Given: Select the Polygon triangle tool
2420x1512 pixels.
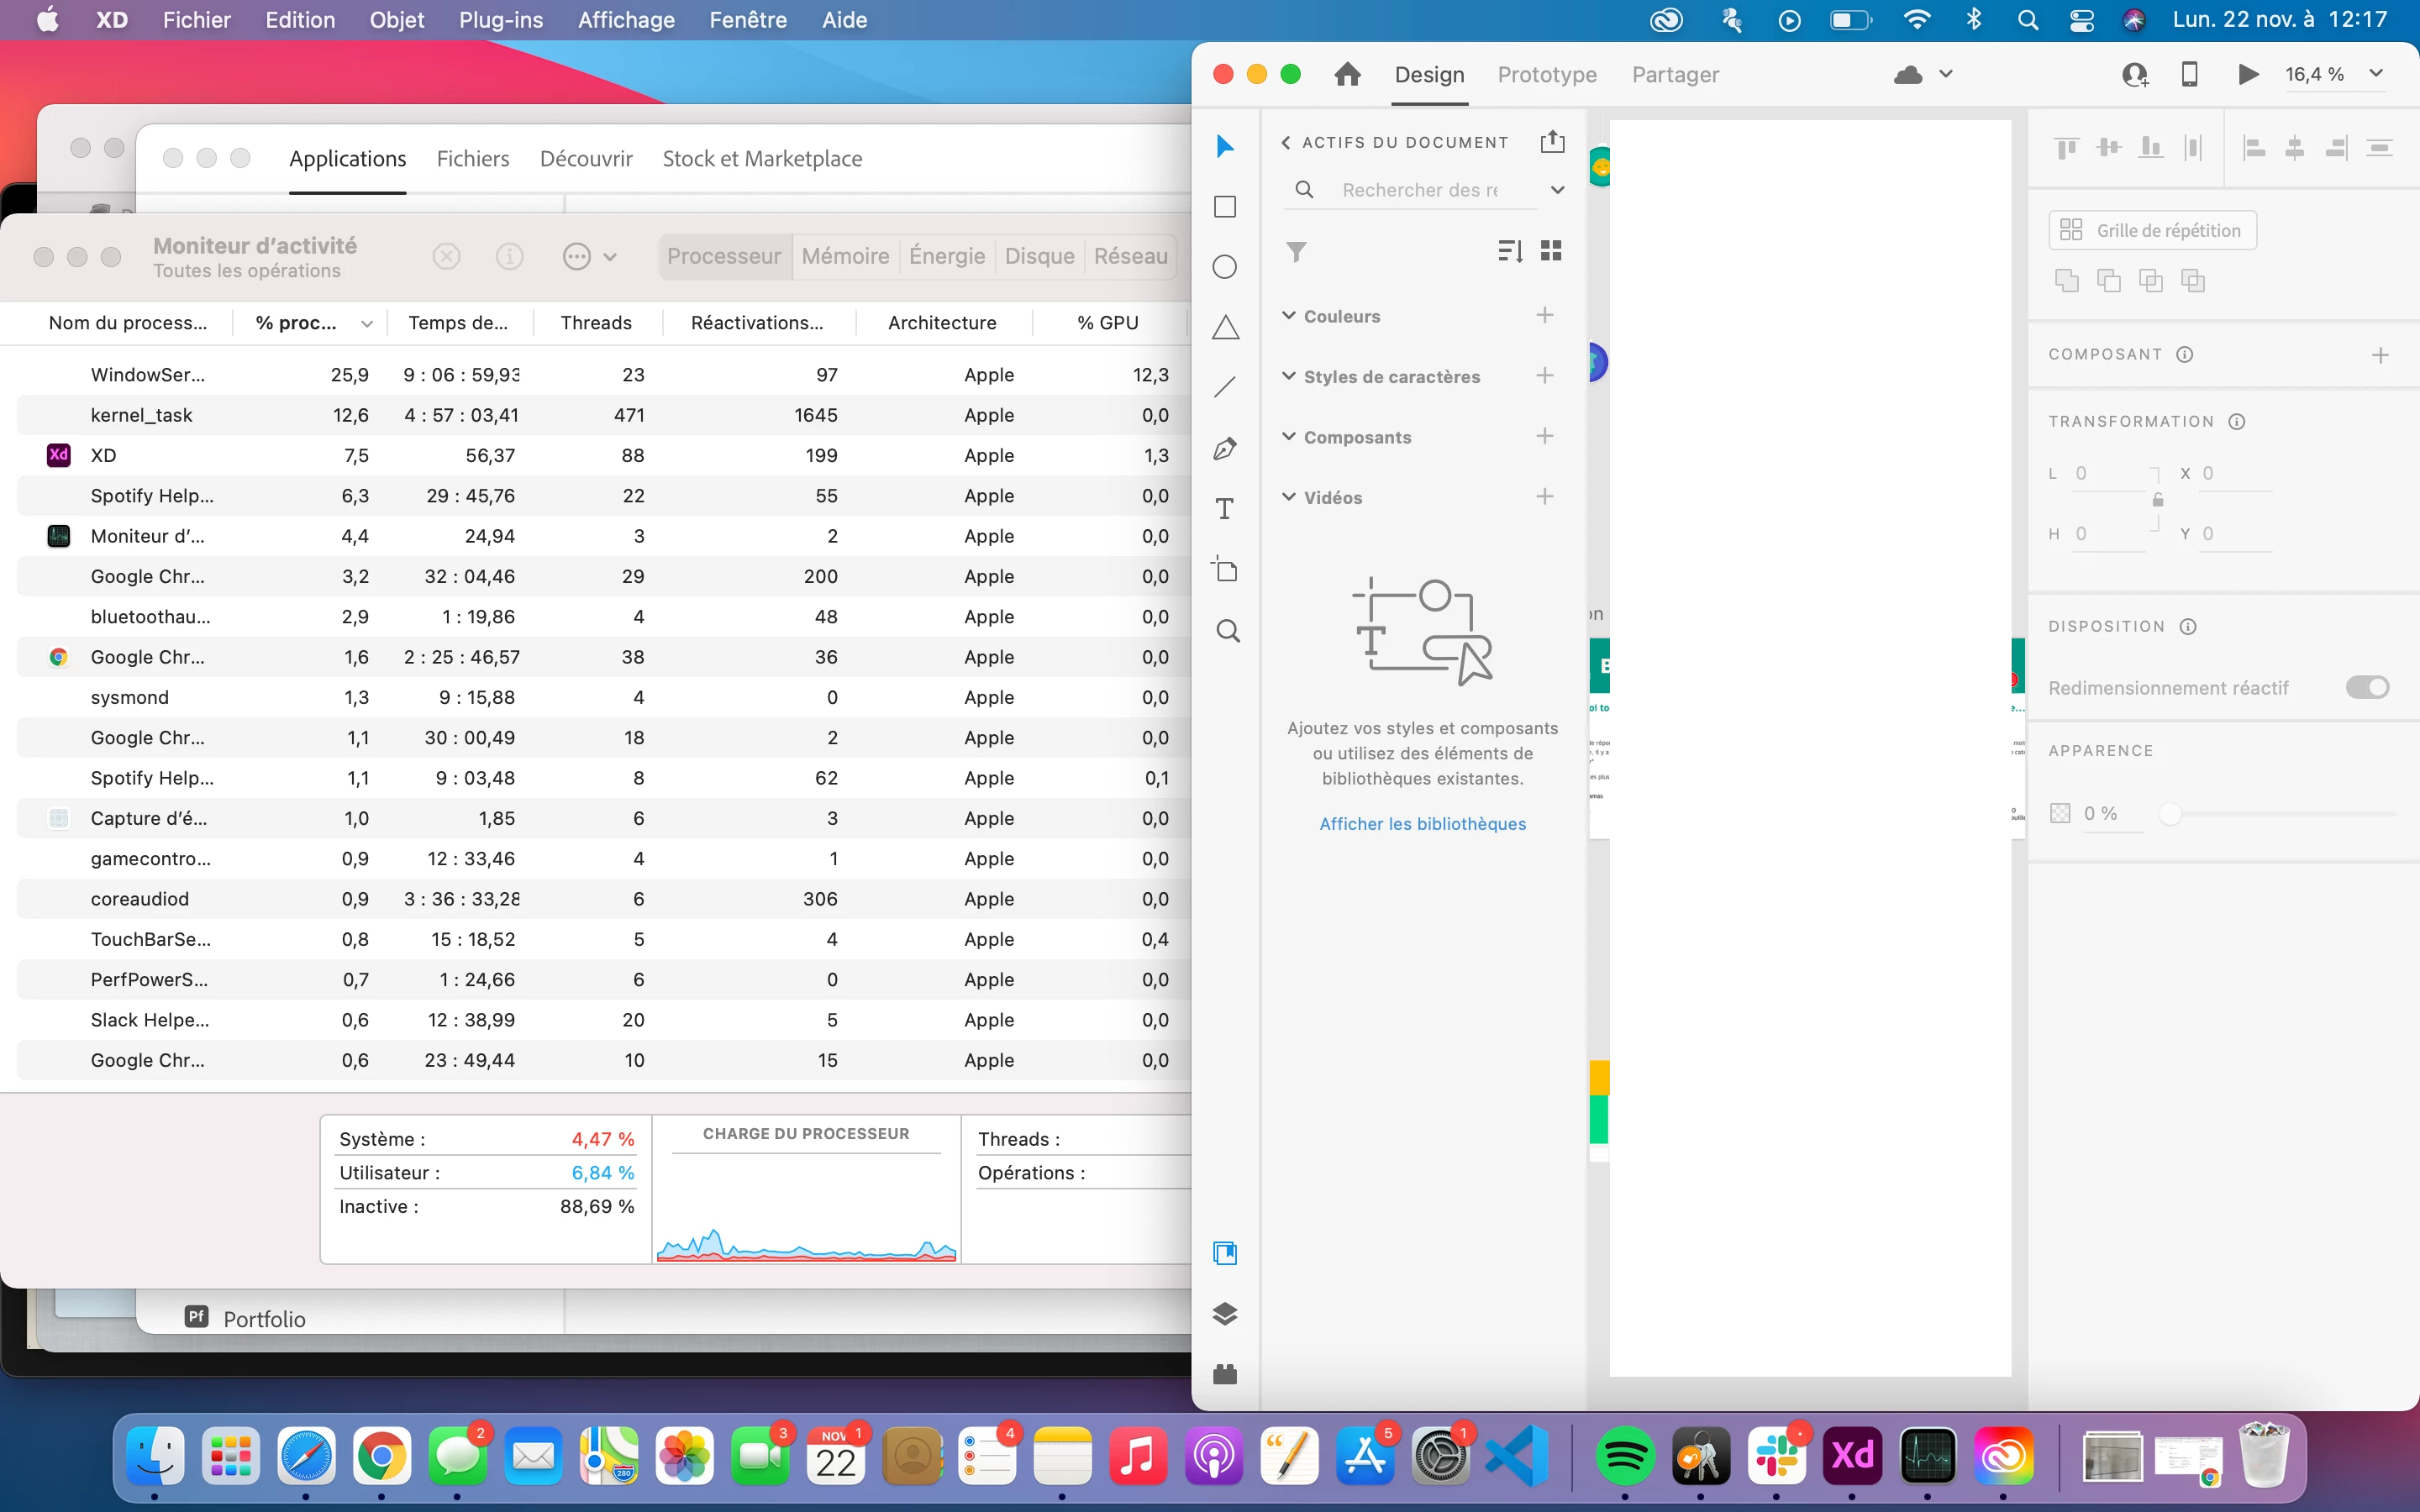Looking at the screenshot, I should click(1225, 327).
